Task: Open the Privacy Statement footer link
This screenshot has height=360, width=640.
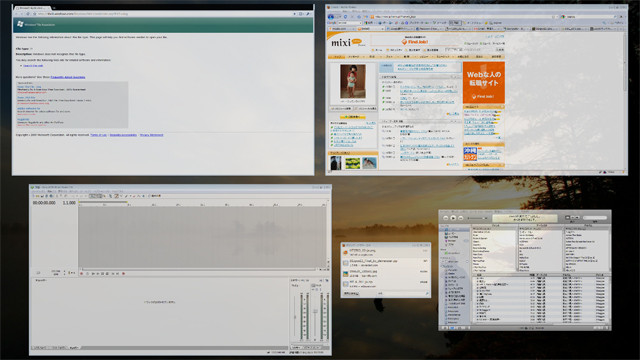Action: 151,135
